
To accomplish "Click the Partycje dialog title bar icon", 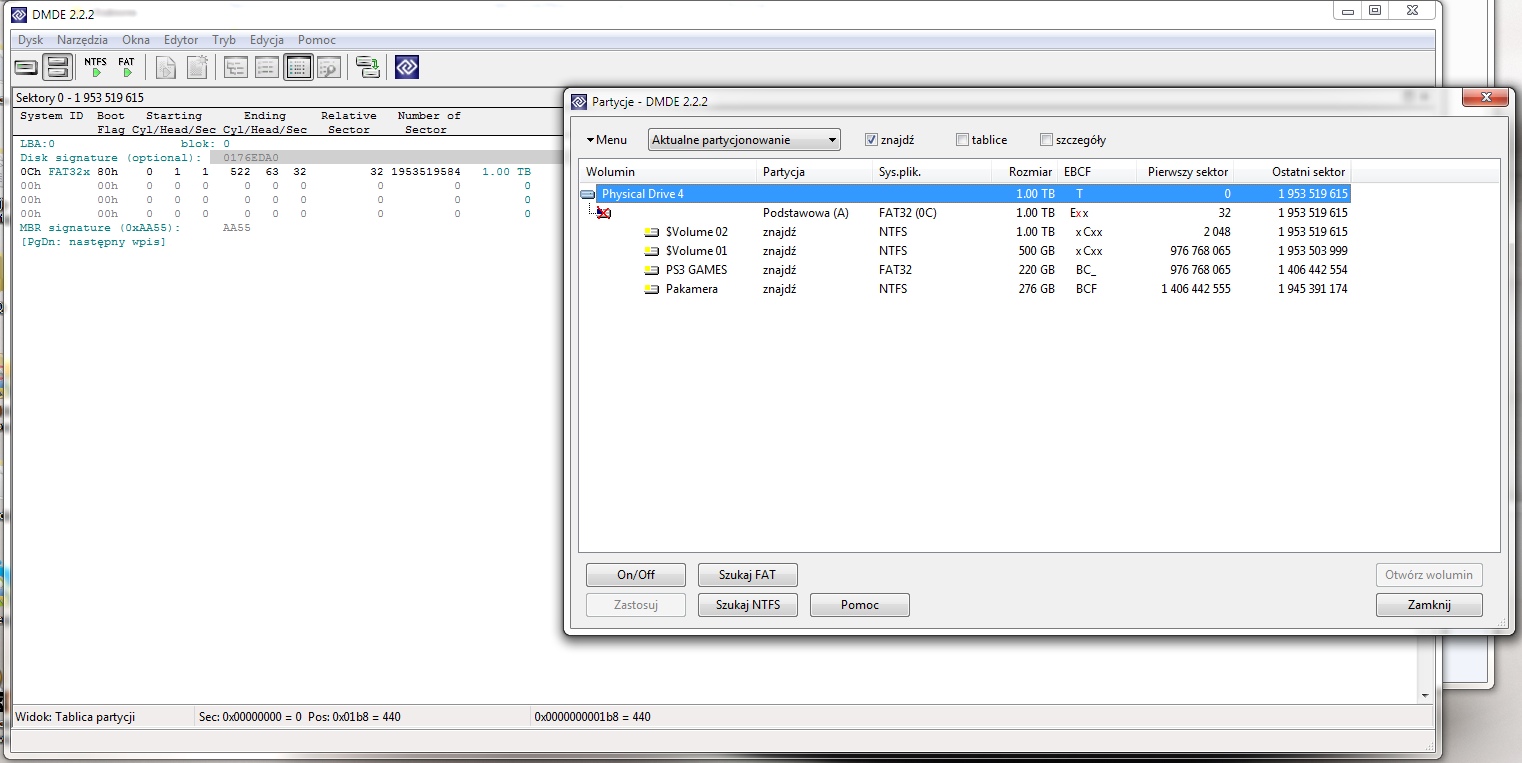I will pos(579,102).
